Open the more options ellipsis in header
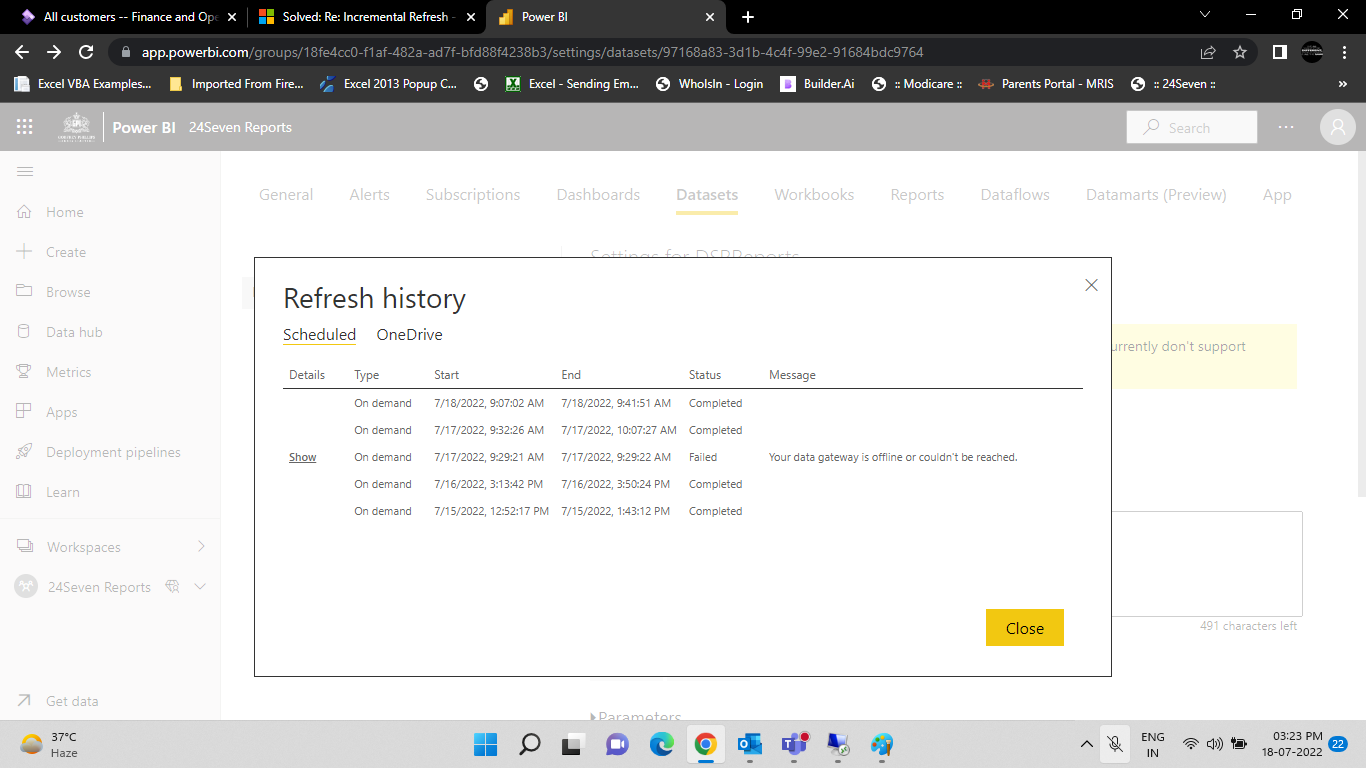The image size is (1366, 768). 1286,127
